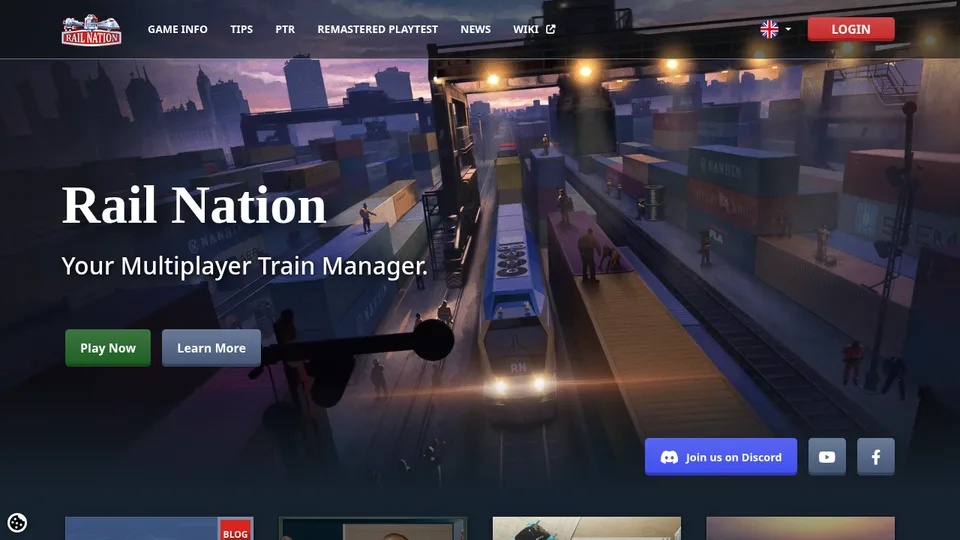Click the Rail Nation headline text

pyautogui.click(x=194, y=206)
